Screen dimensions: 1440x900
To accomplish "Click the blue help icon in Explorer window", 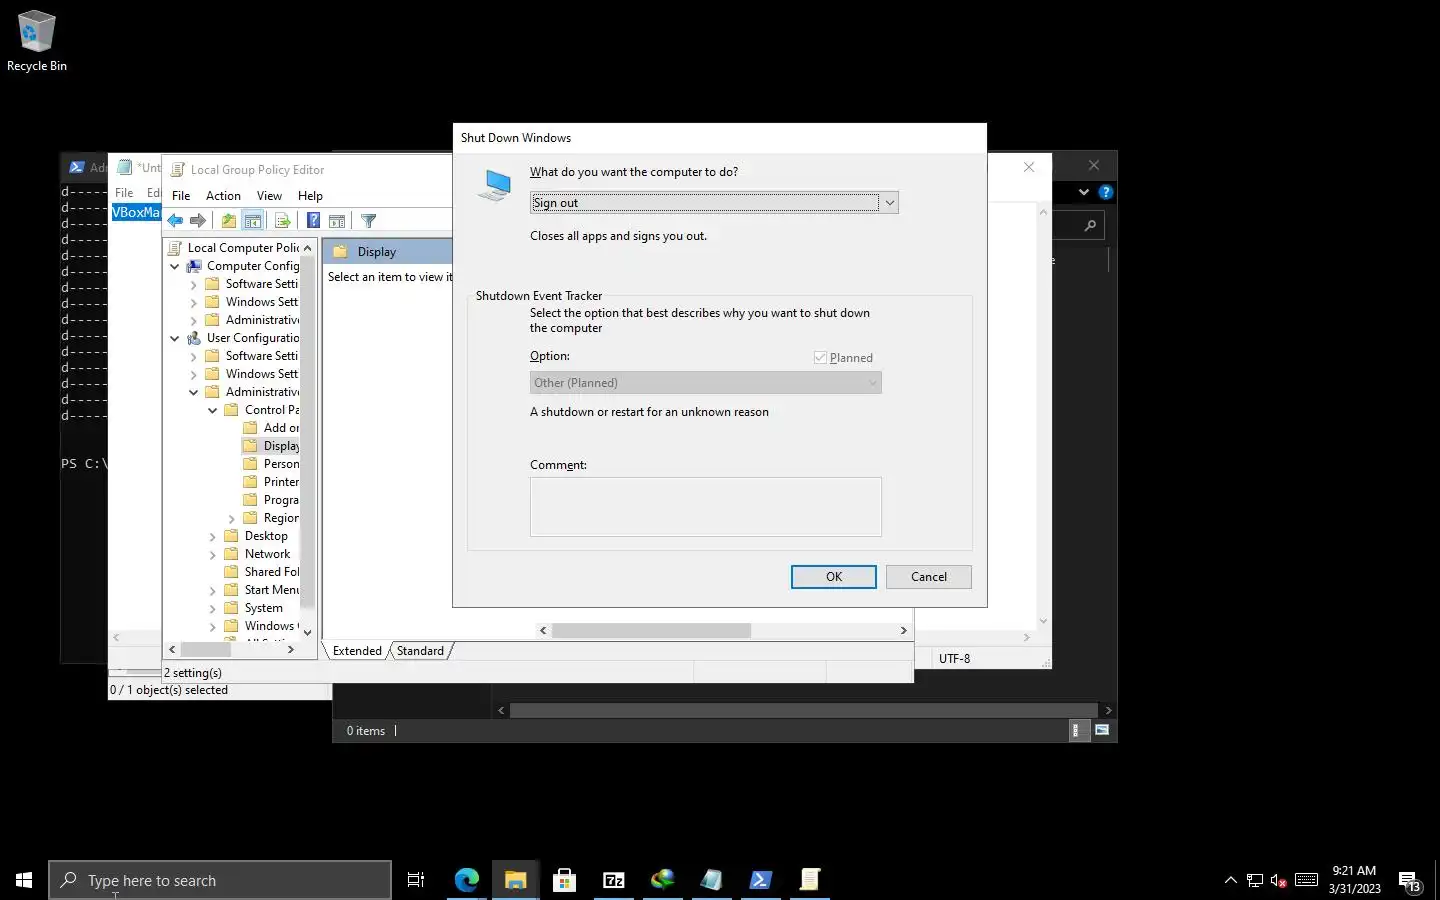I will click(x=1105, y=192).
